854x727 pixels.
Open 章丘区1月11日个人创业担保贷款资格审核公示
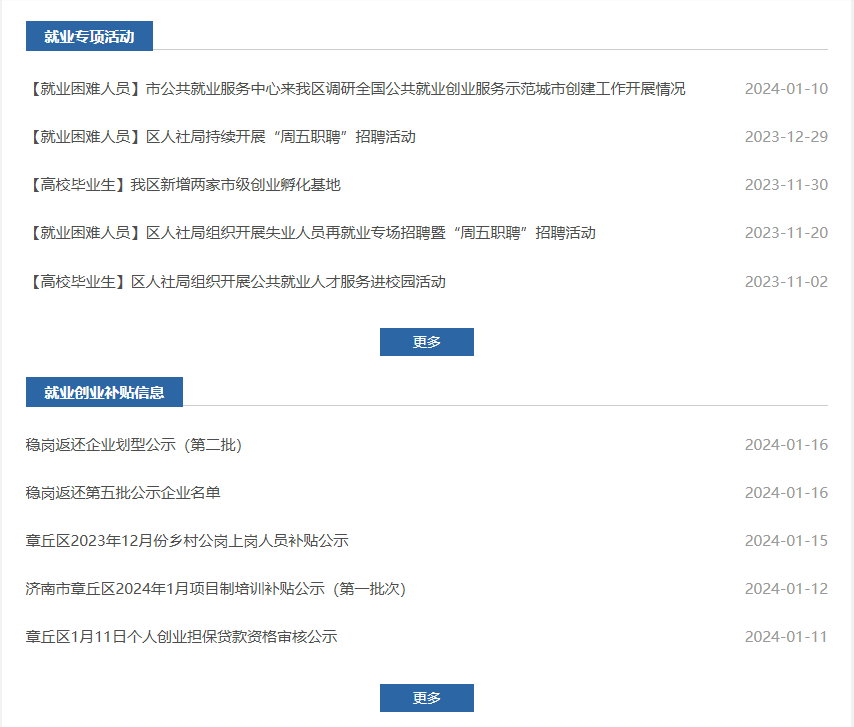point(182,637)
